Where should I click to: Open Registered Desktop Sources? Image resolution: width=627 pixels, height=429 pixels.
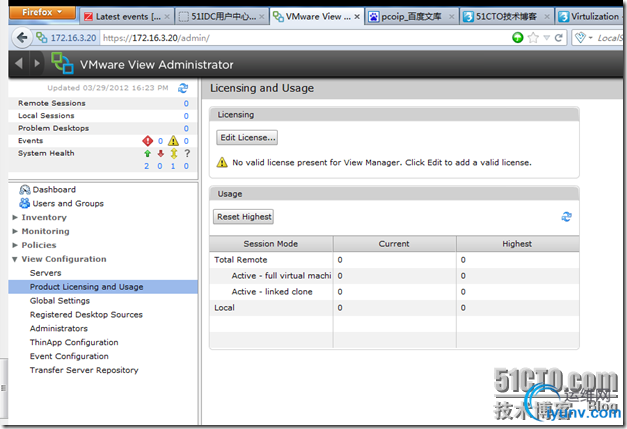coord(86,315)
